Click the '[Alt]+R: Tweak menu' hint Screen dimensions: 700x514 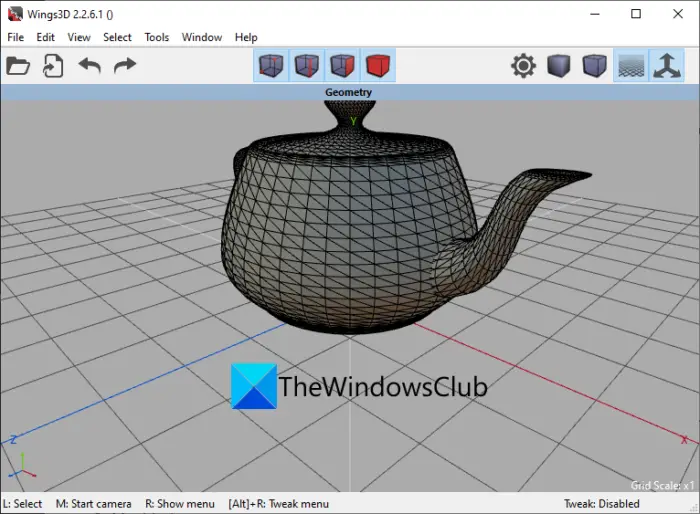tap(279, 504)
